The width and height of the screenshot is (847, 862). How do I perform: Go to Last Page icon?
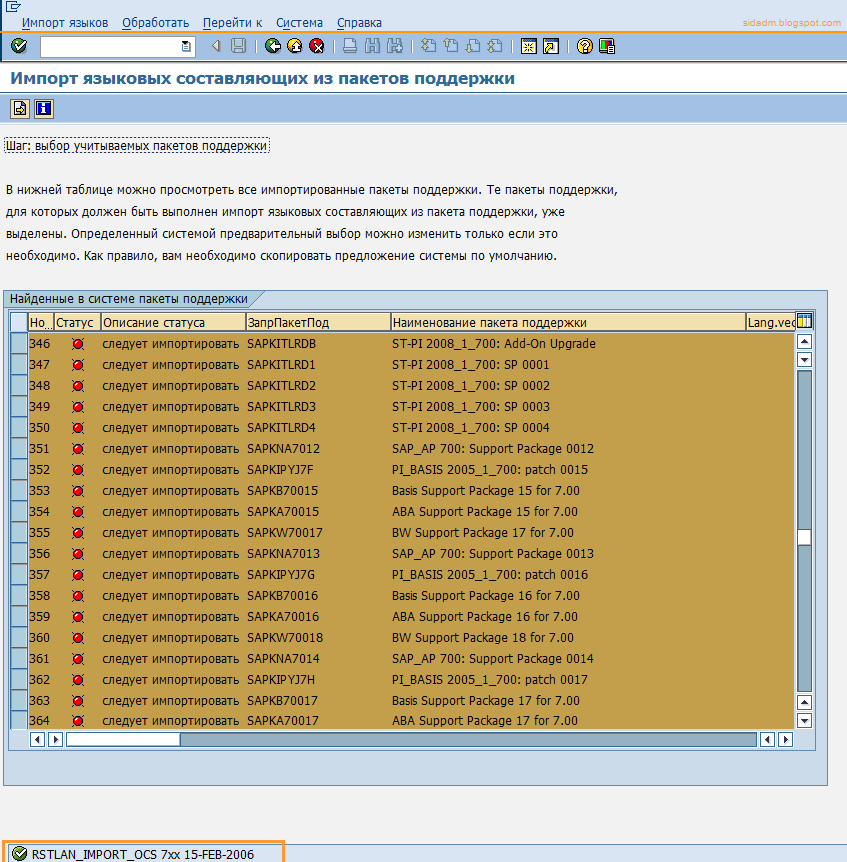click(495, 46)
